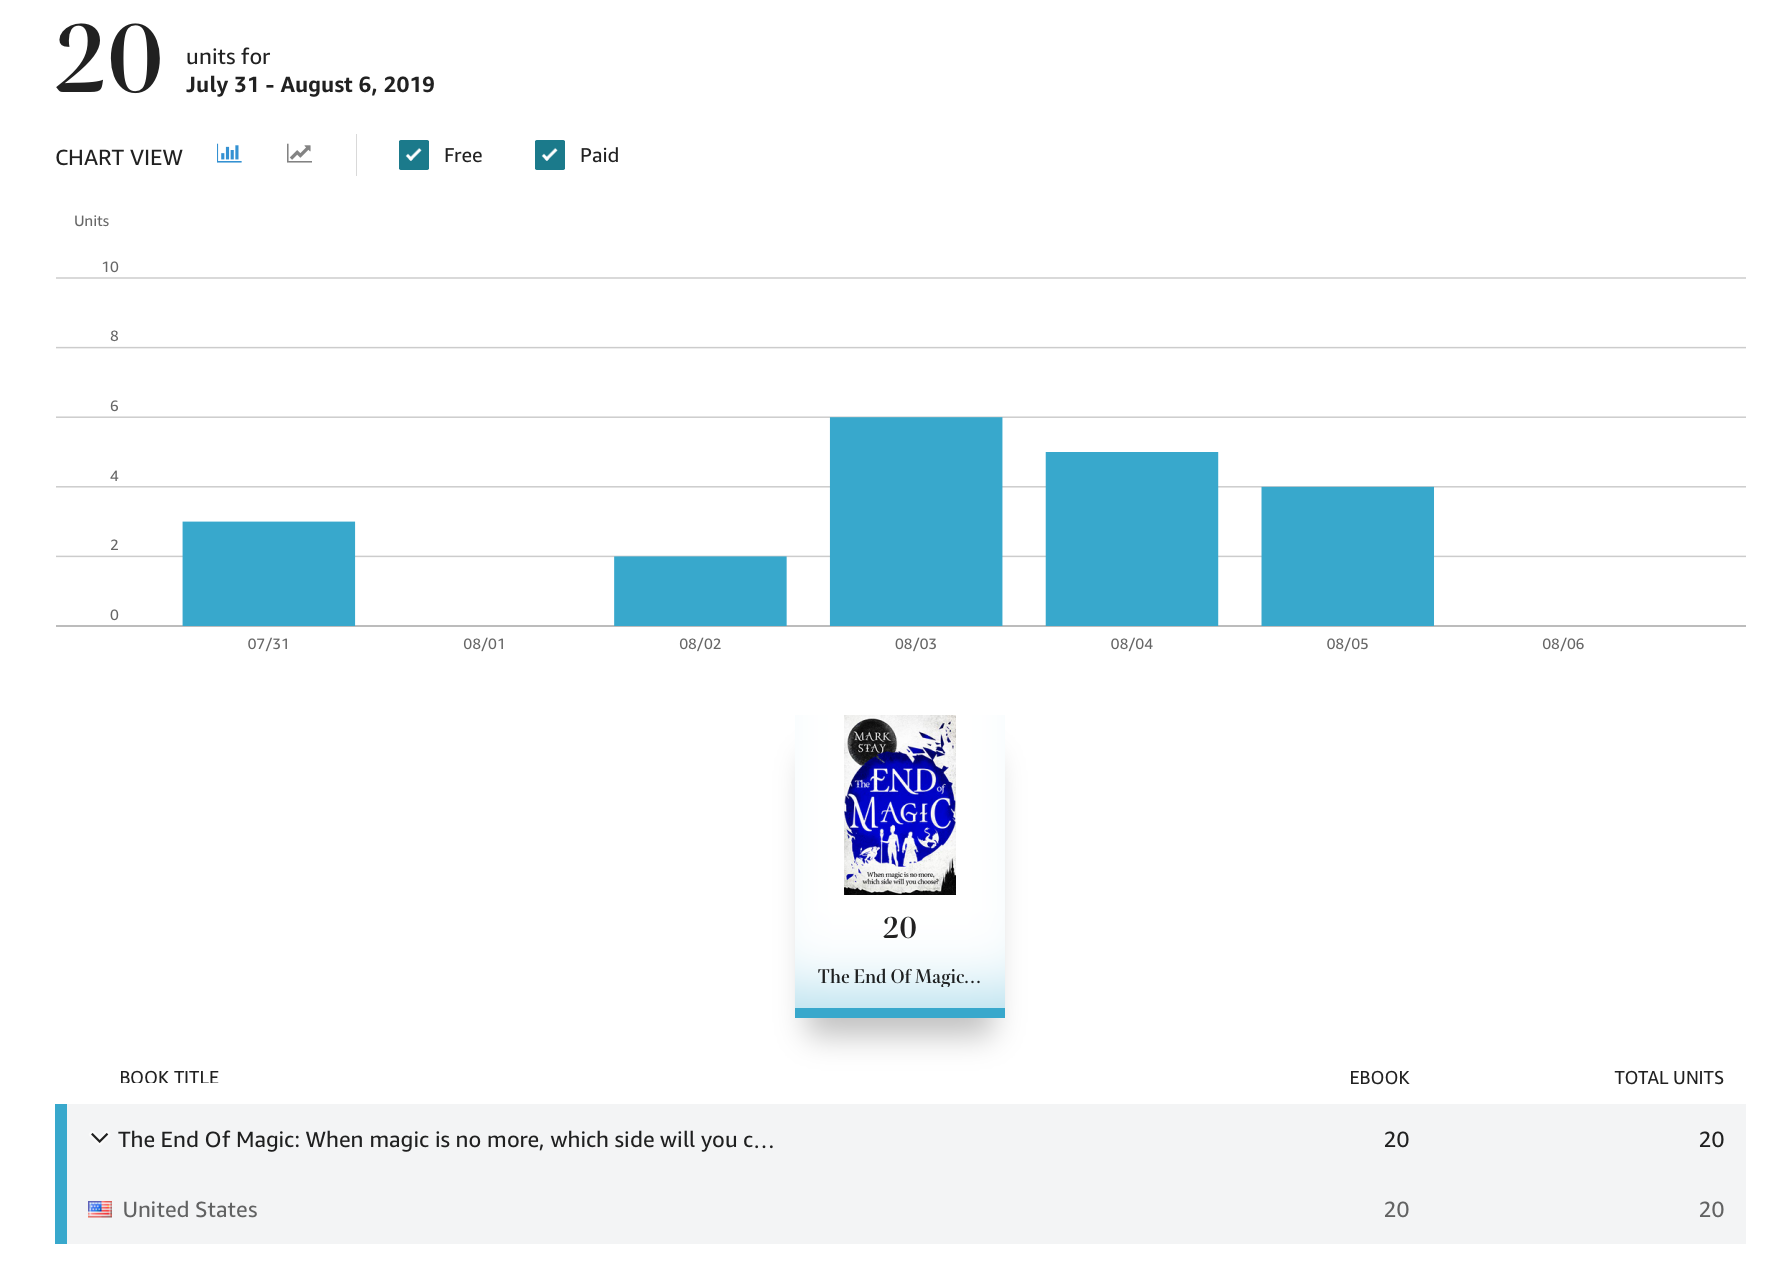Switch to line chart view
Viewport: 1774px width, 1264px height.
[299, 154]
